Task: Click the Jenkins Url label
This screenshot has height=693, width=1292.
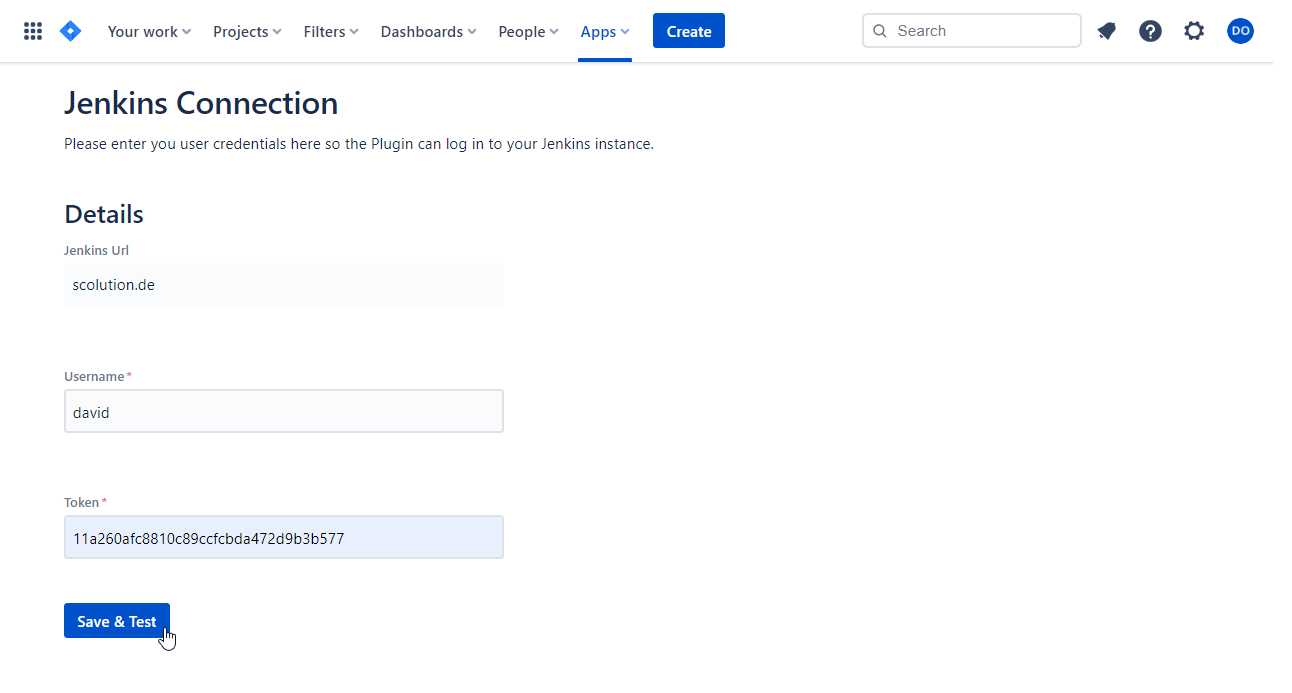Action: coord(96,251)
